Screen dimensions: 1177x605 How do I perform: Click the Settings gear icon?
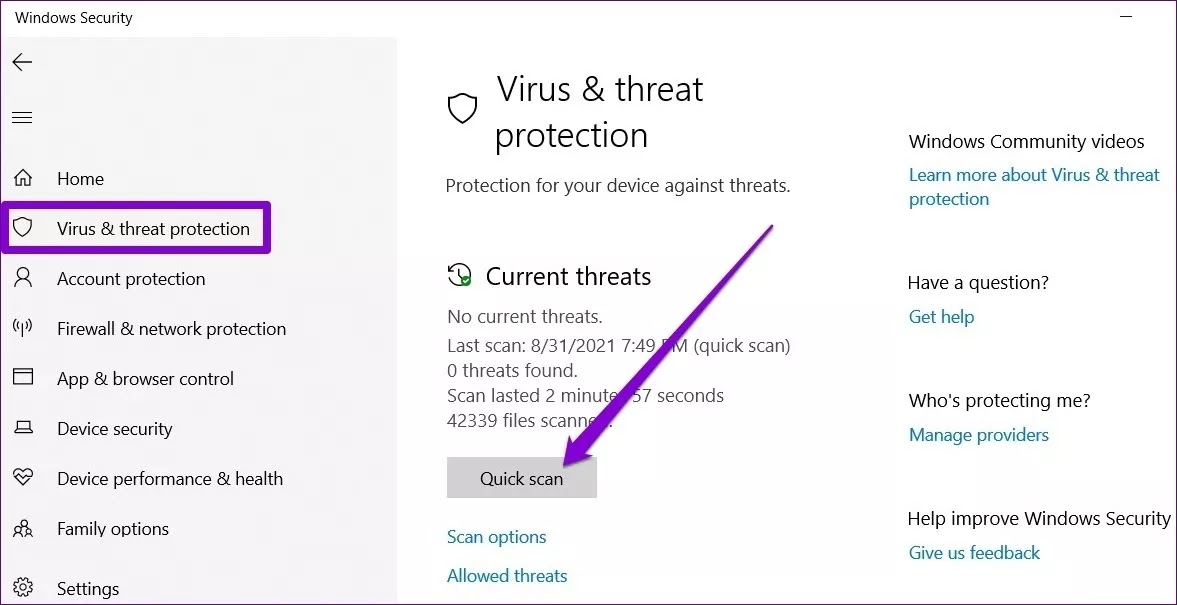23,588
